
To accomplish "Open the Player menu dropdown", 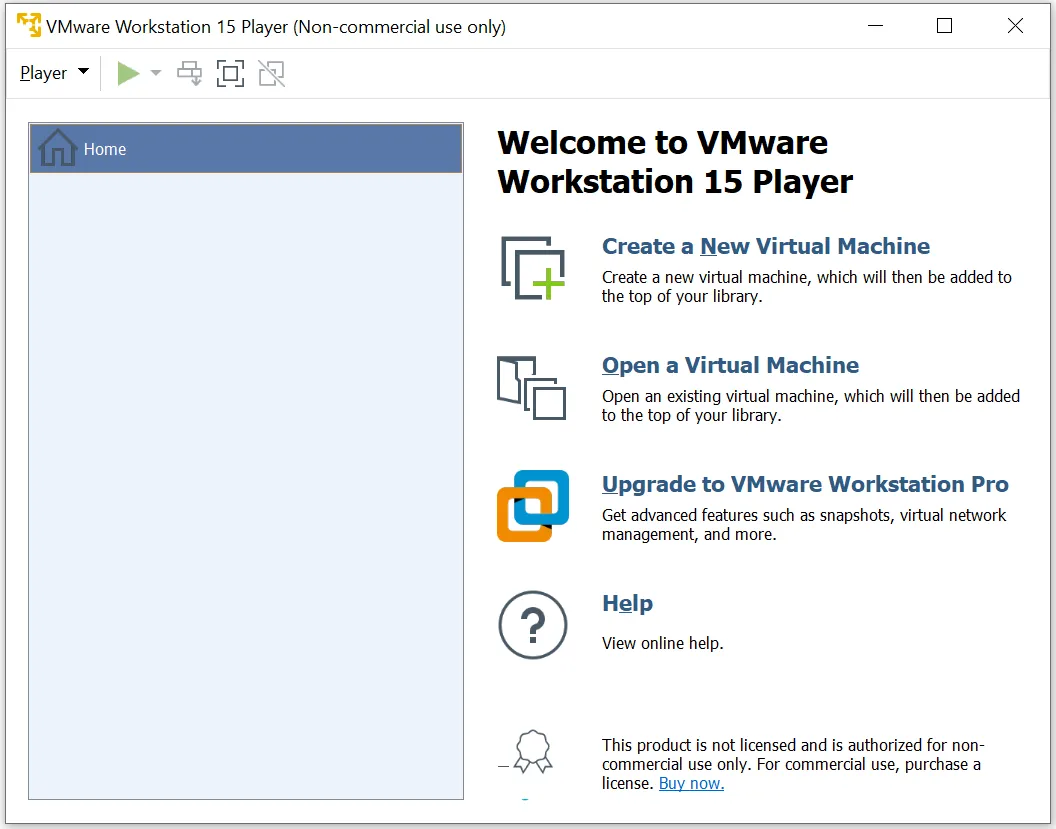I will tap(54, 73).
